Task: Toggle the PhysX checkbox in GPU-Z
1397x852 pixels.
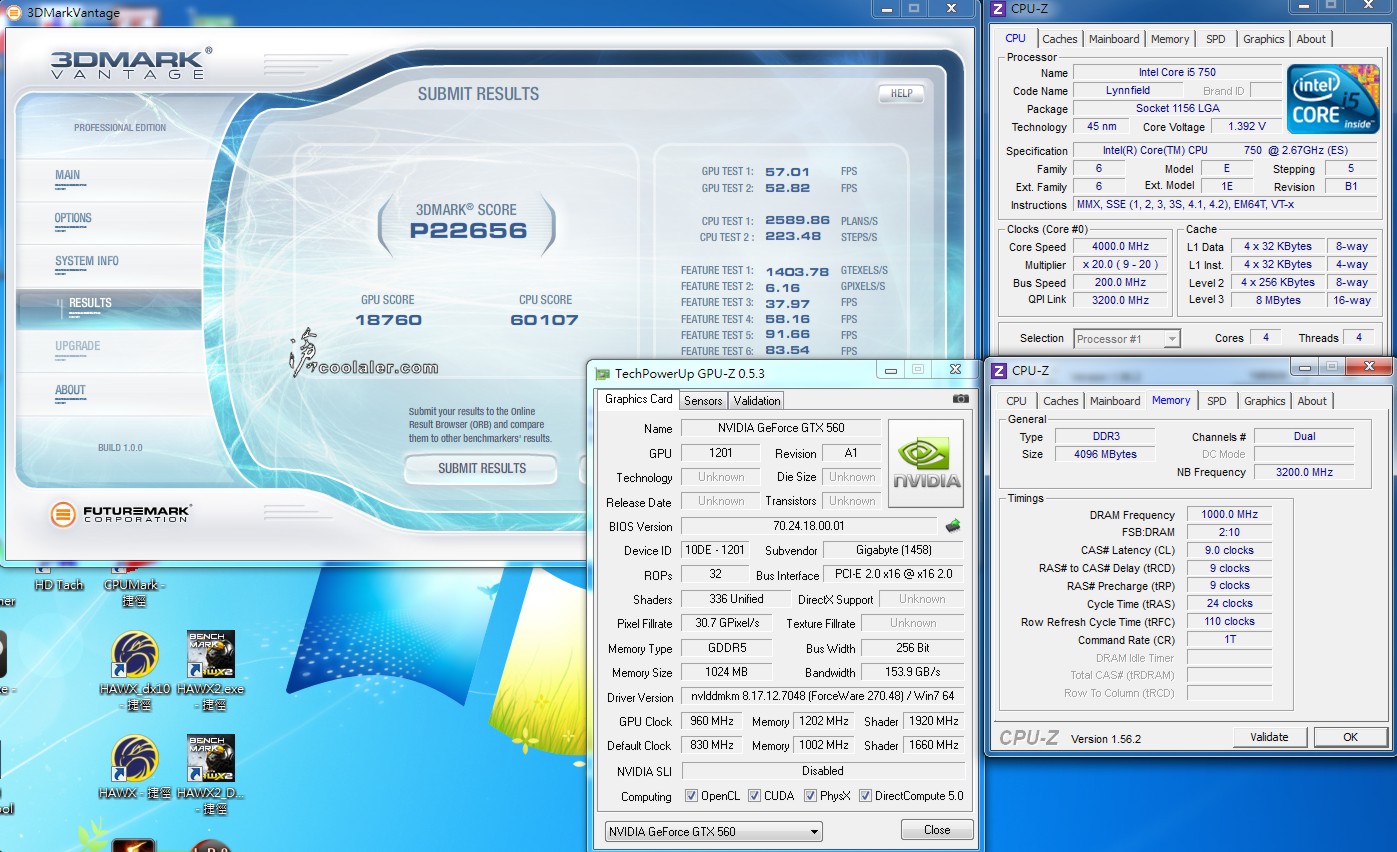Action: coord(810,796)
